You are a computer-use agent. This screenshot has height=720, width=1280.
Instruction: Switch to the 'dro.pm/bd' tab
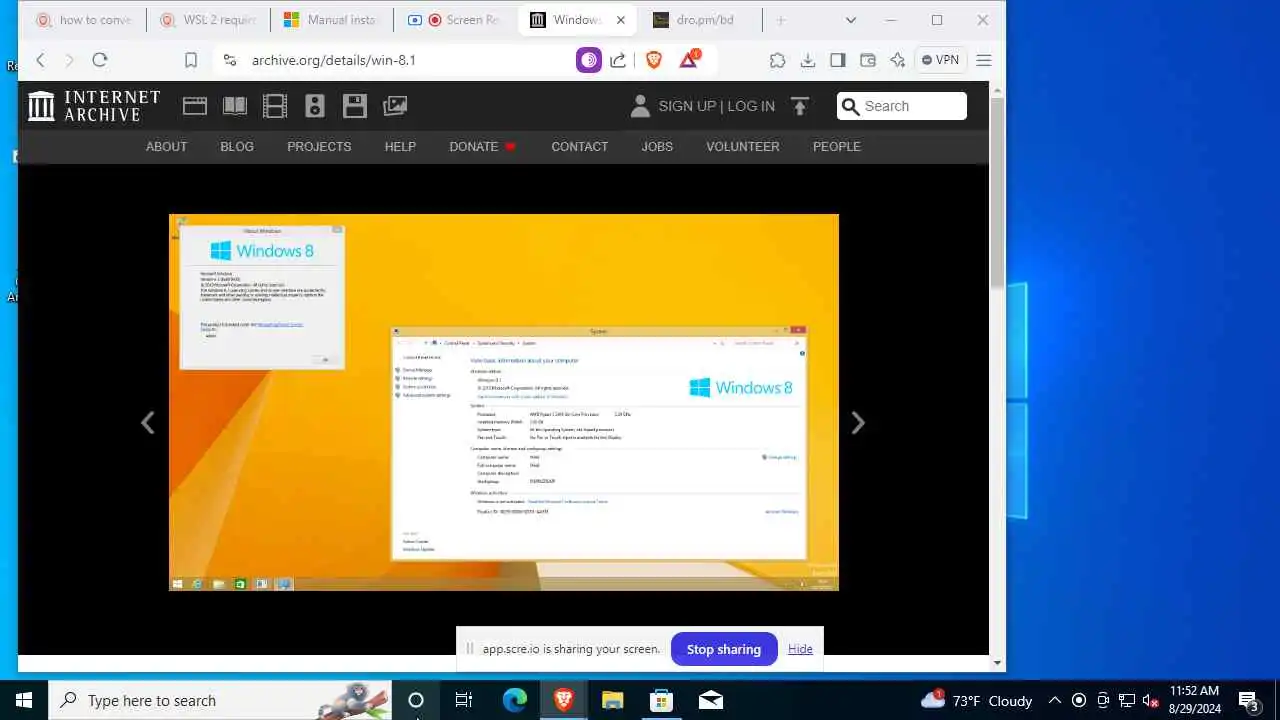tap(702, 20)
